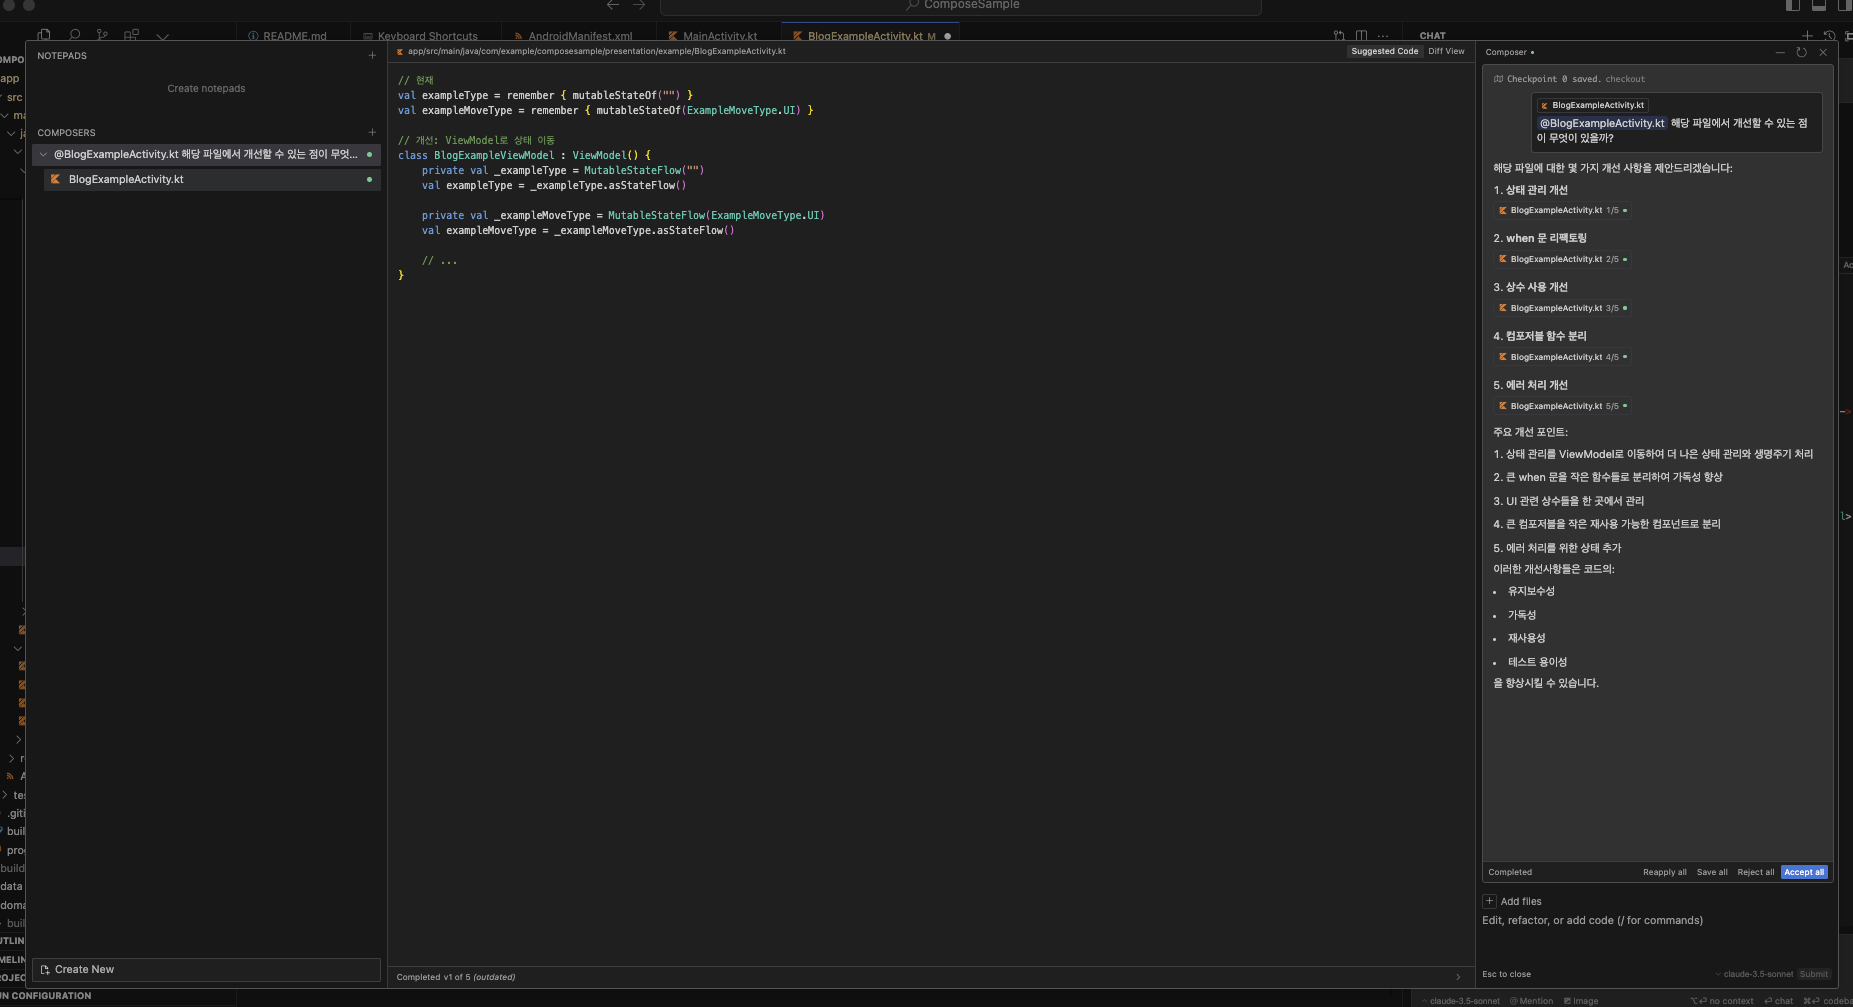Start new chat with plus icon
Viewport: 1853px width, 1007px height.
pos(1807,36)
